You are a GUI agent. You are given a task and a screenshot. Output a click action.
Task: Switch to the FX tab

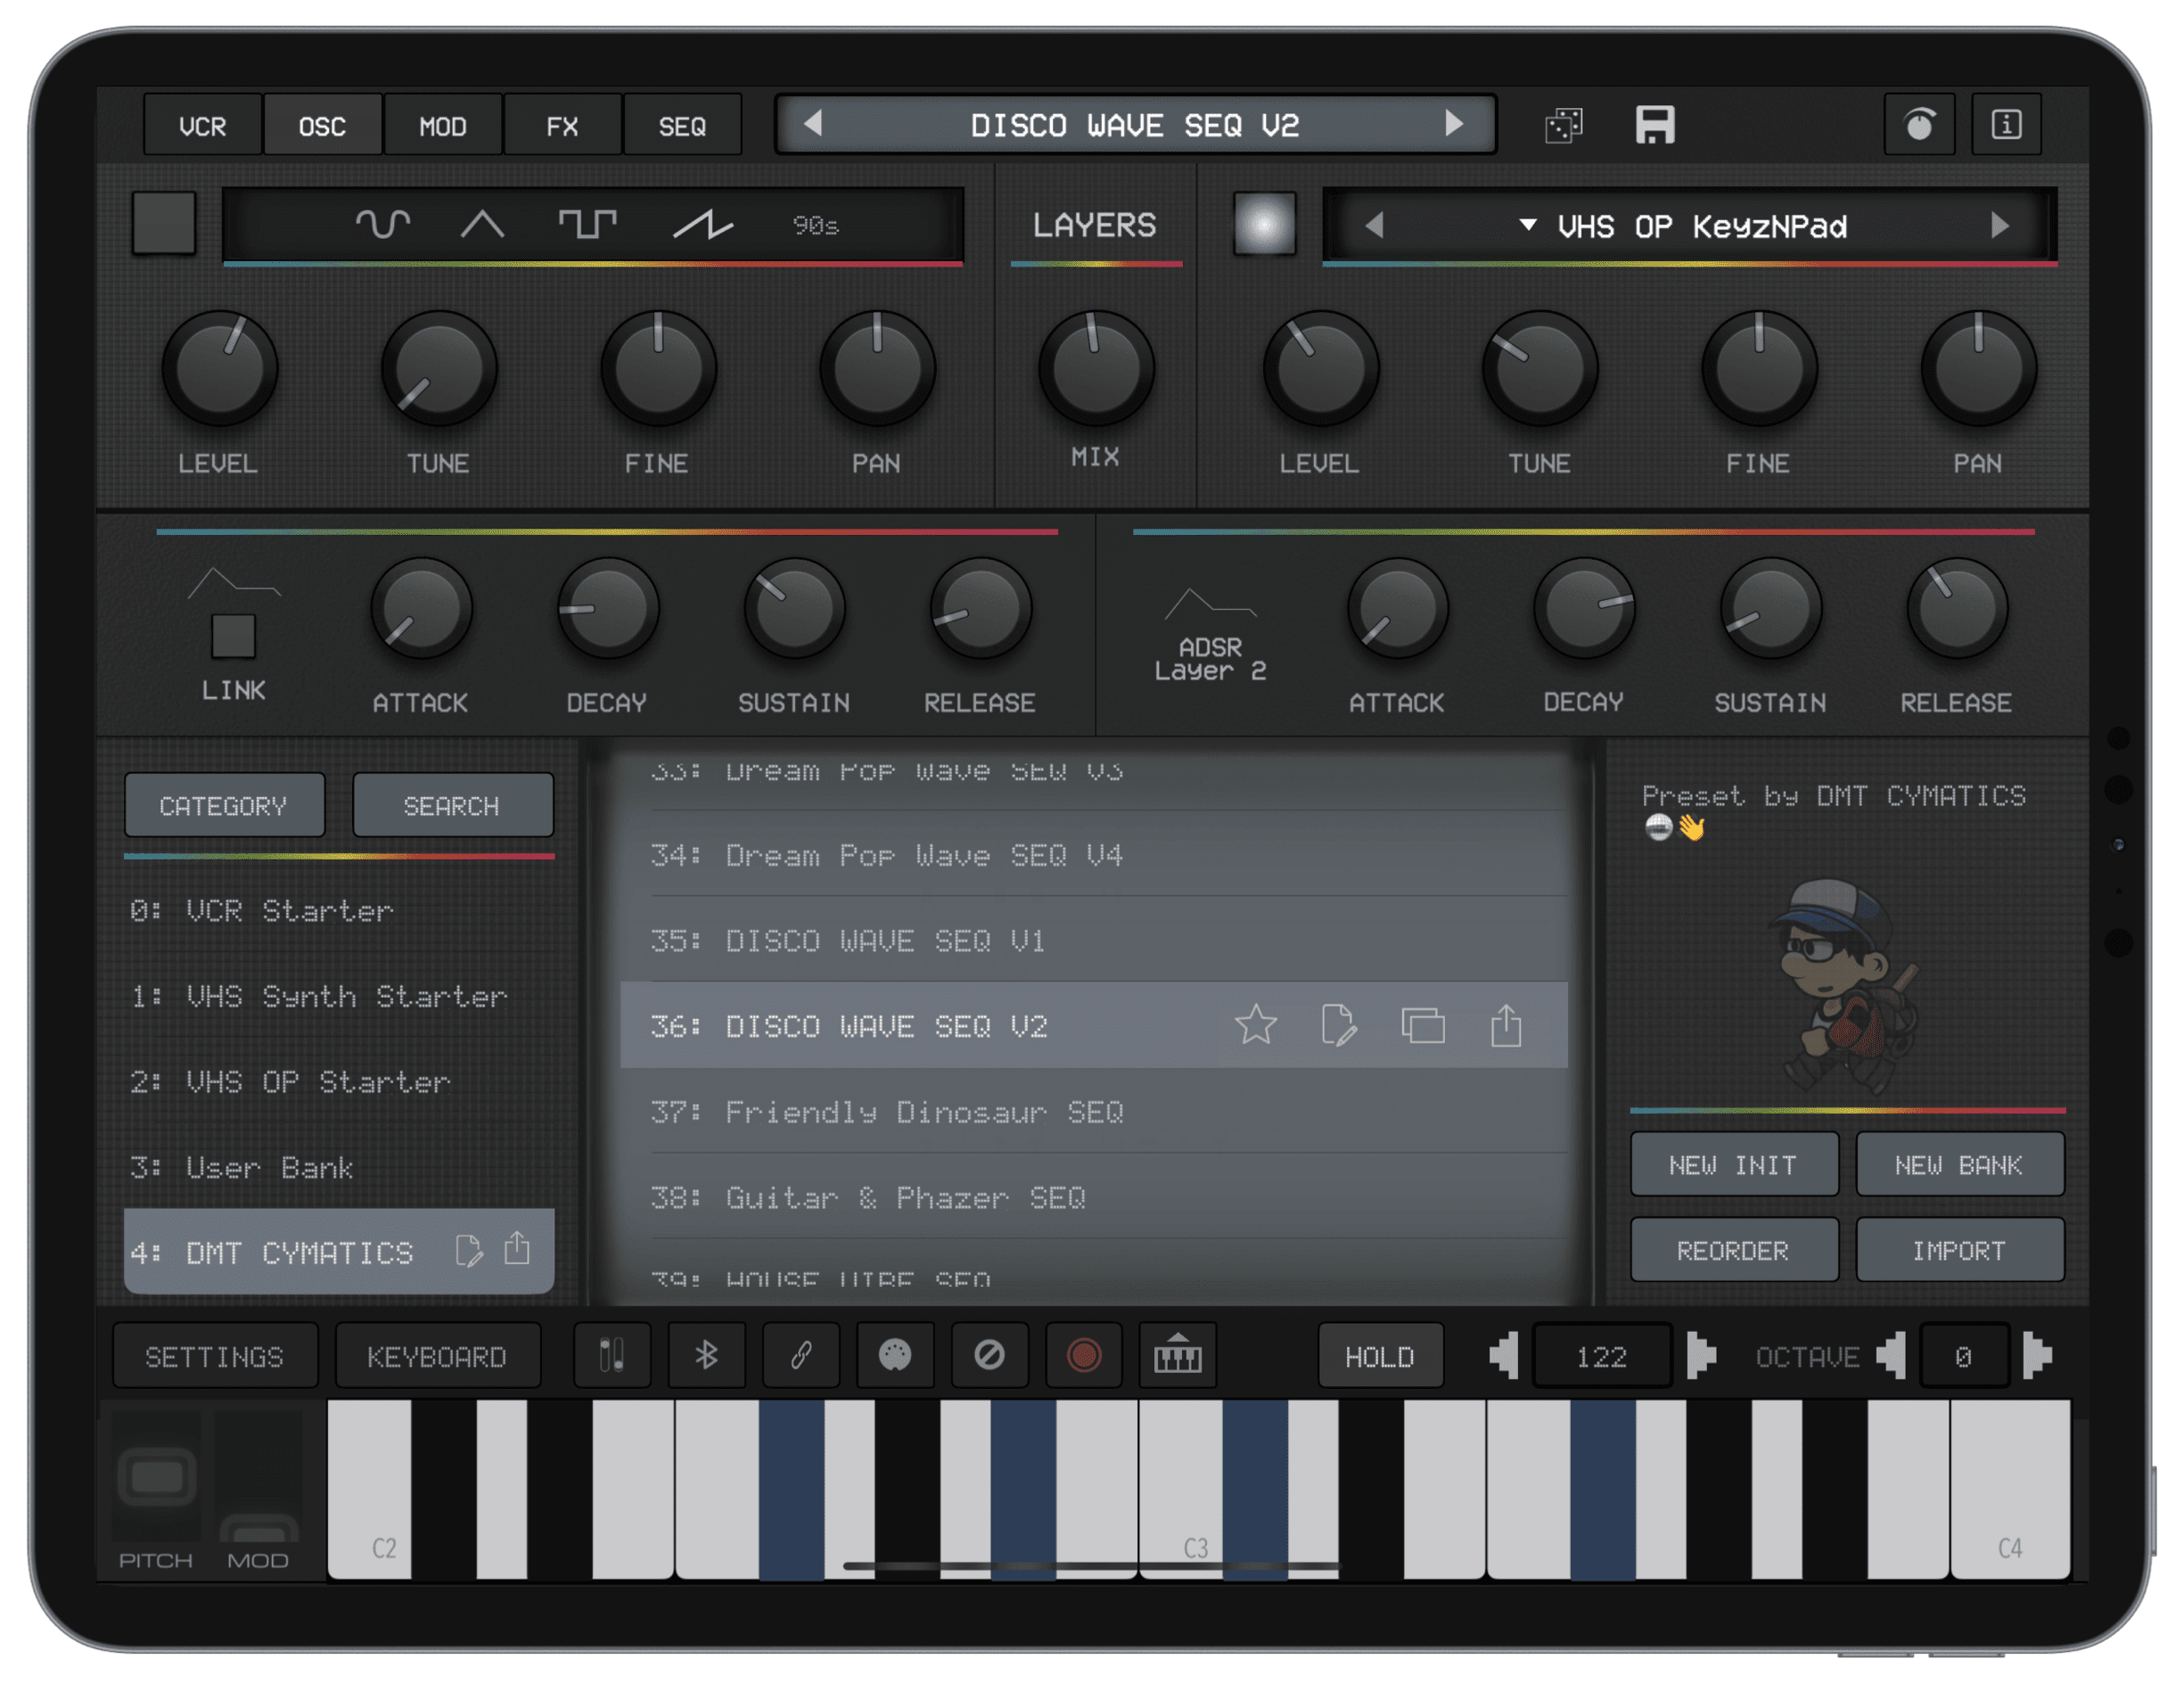(562, 126)
